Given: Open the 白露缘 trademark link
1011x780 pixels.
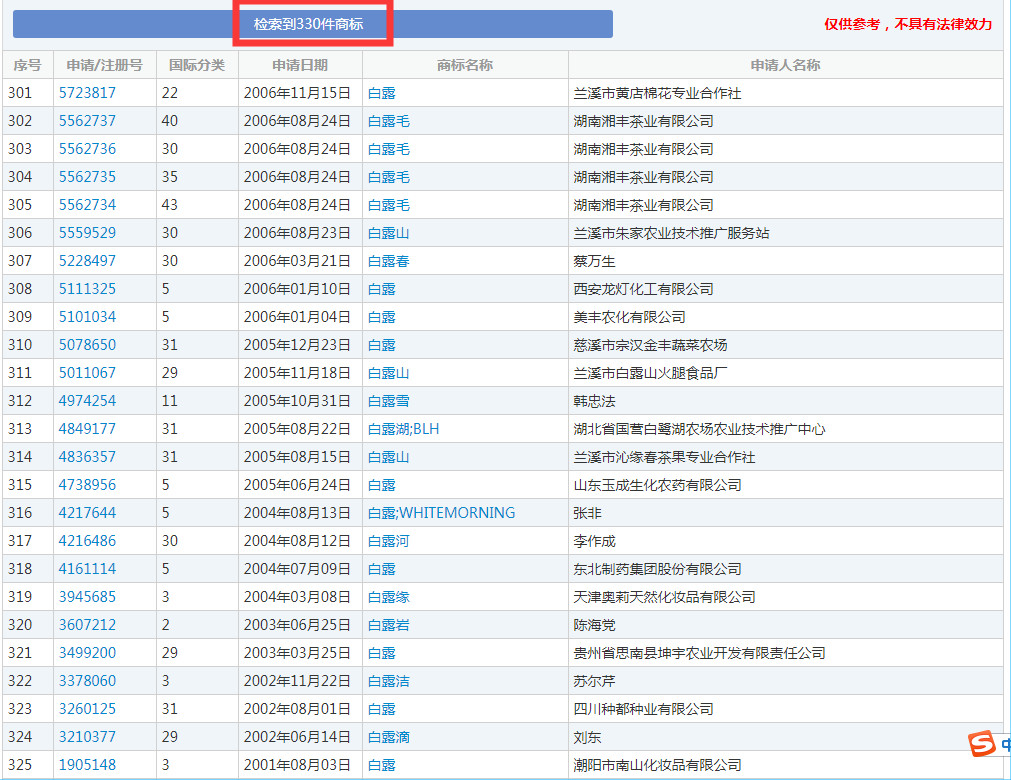Looking at the screenshot, I should coord(389,597).
